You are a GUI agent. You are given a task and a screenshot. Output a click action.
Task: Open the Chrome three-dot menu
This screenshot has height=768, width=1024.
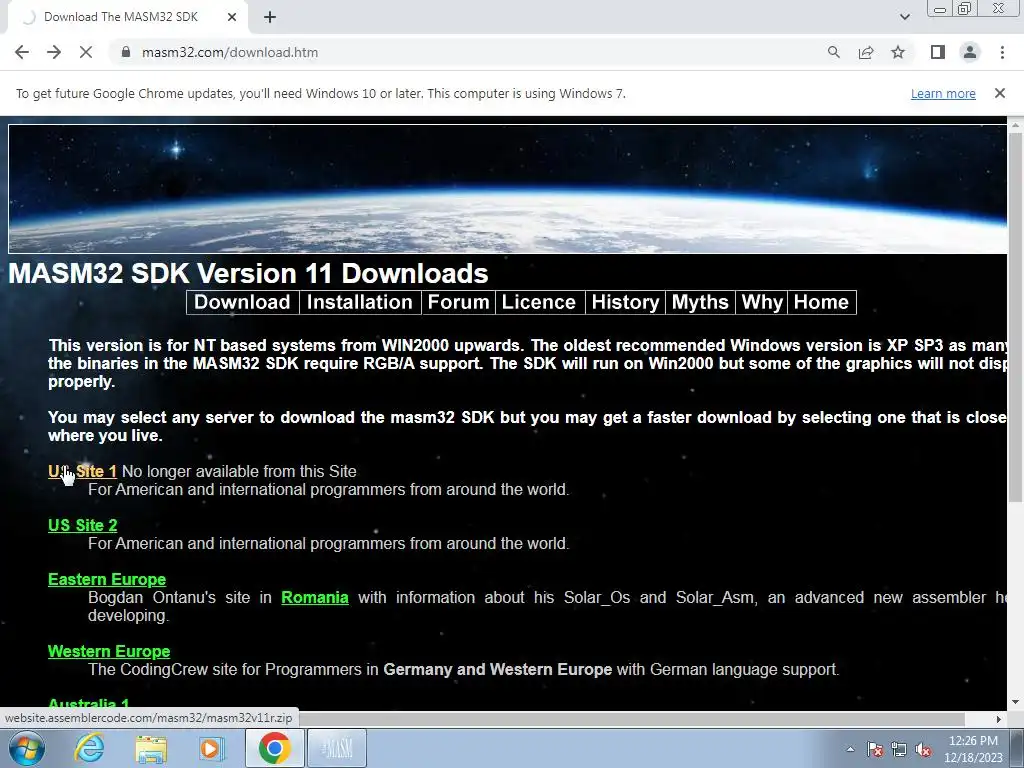tap(1002, 52)
